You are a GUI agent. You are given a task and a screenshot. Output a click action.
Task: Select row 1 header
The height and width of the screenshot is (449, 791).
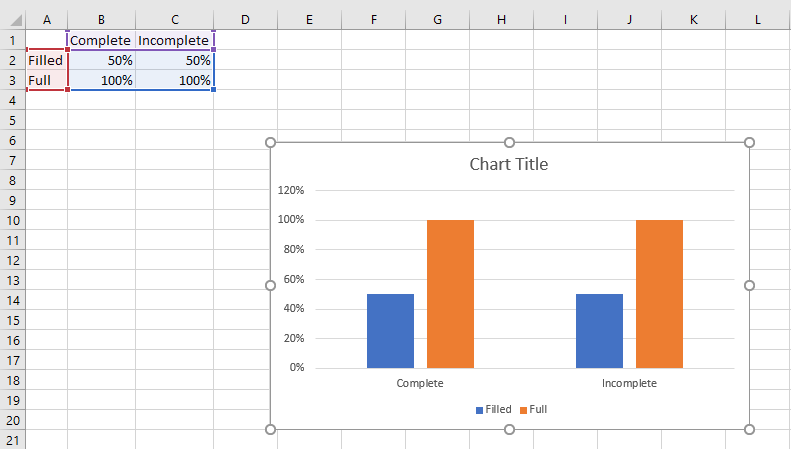coord(13,40)
